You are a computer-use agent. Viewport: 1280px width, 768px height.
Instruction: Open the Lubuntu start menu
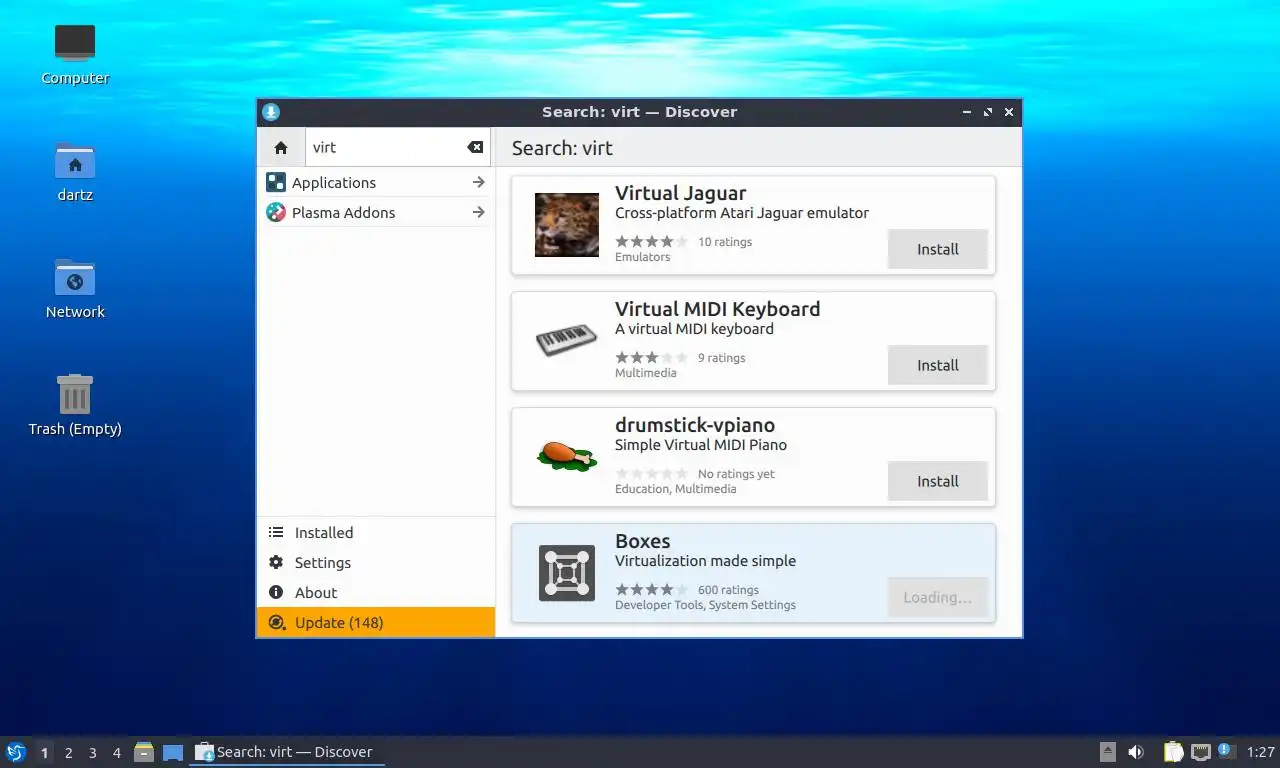(x=16, y=752)
